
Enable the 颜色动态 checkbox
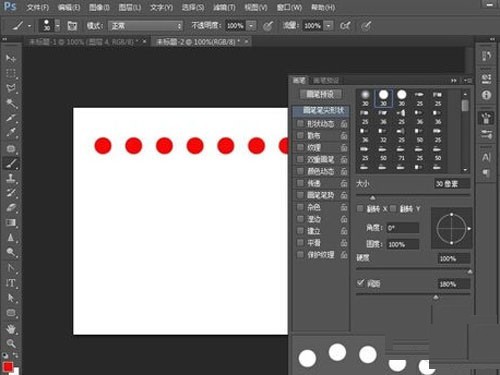tap(300, 171)
